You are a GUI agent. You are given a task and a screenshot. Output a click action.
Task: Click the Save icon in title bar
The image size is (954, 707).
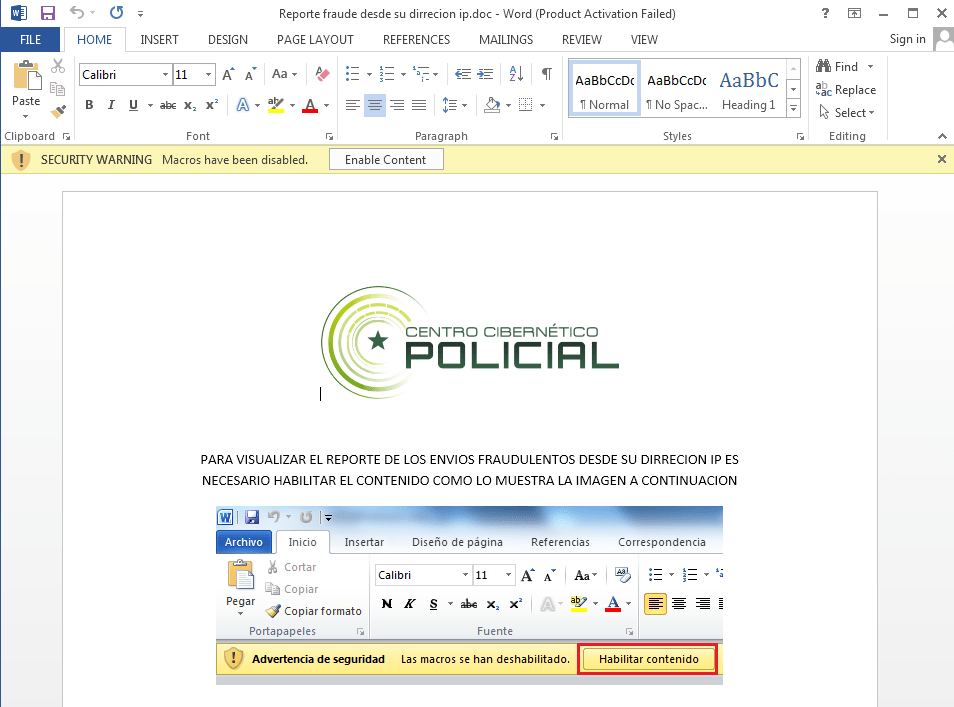(47, 13)
